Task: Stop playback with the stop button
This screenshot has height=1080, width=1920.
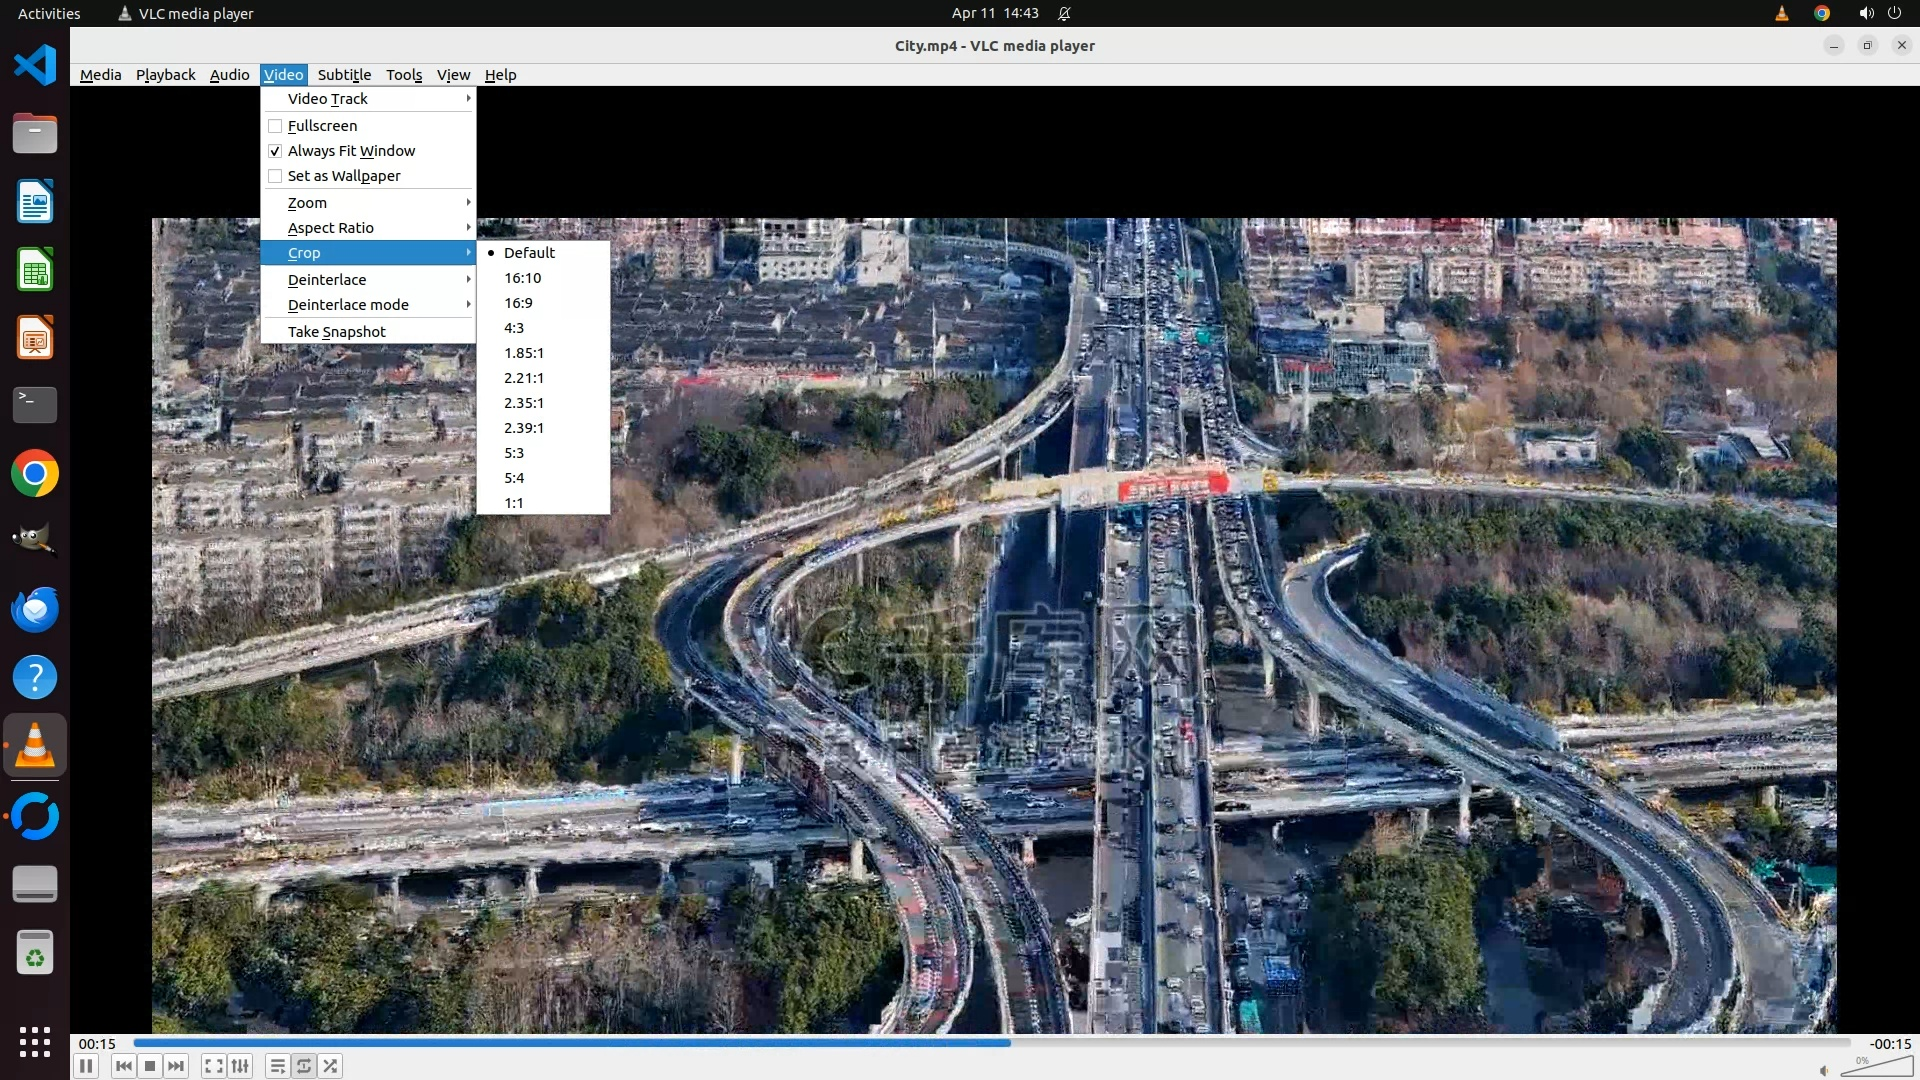Action: pyautogui.click(x=150, y=1066)
